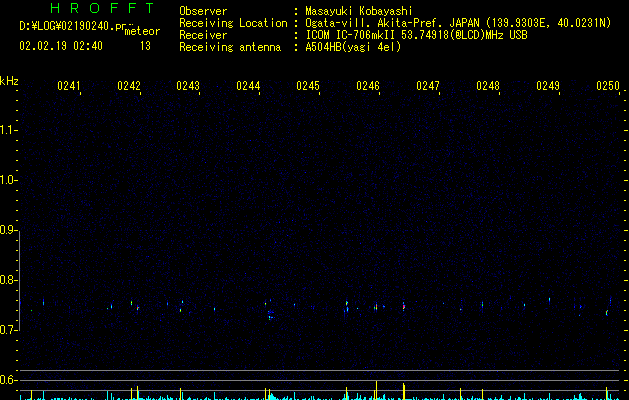This screenshot has height=400, width=629.
Task: Click the 0250 time marker
Action: 608,85
